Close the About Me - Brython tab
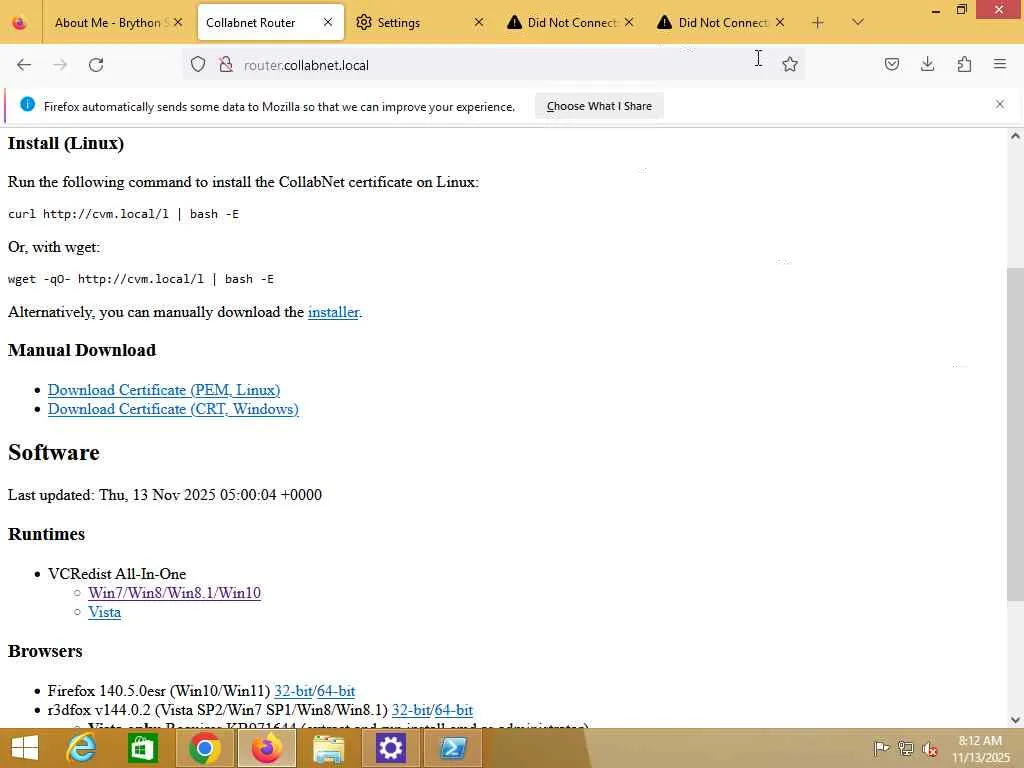Viewport: 1024px width, 768px height. click(178, 22)
